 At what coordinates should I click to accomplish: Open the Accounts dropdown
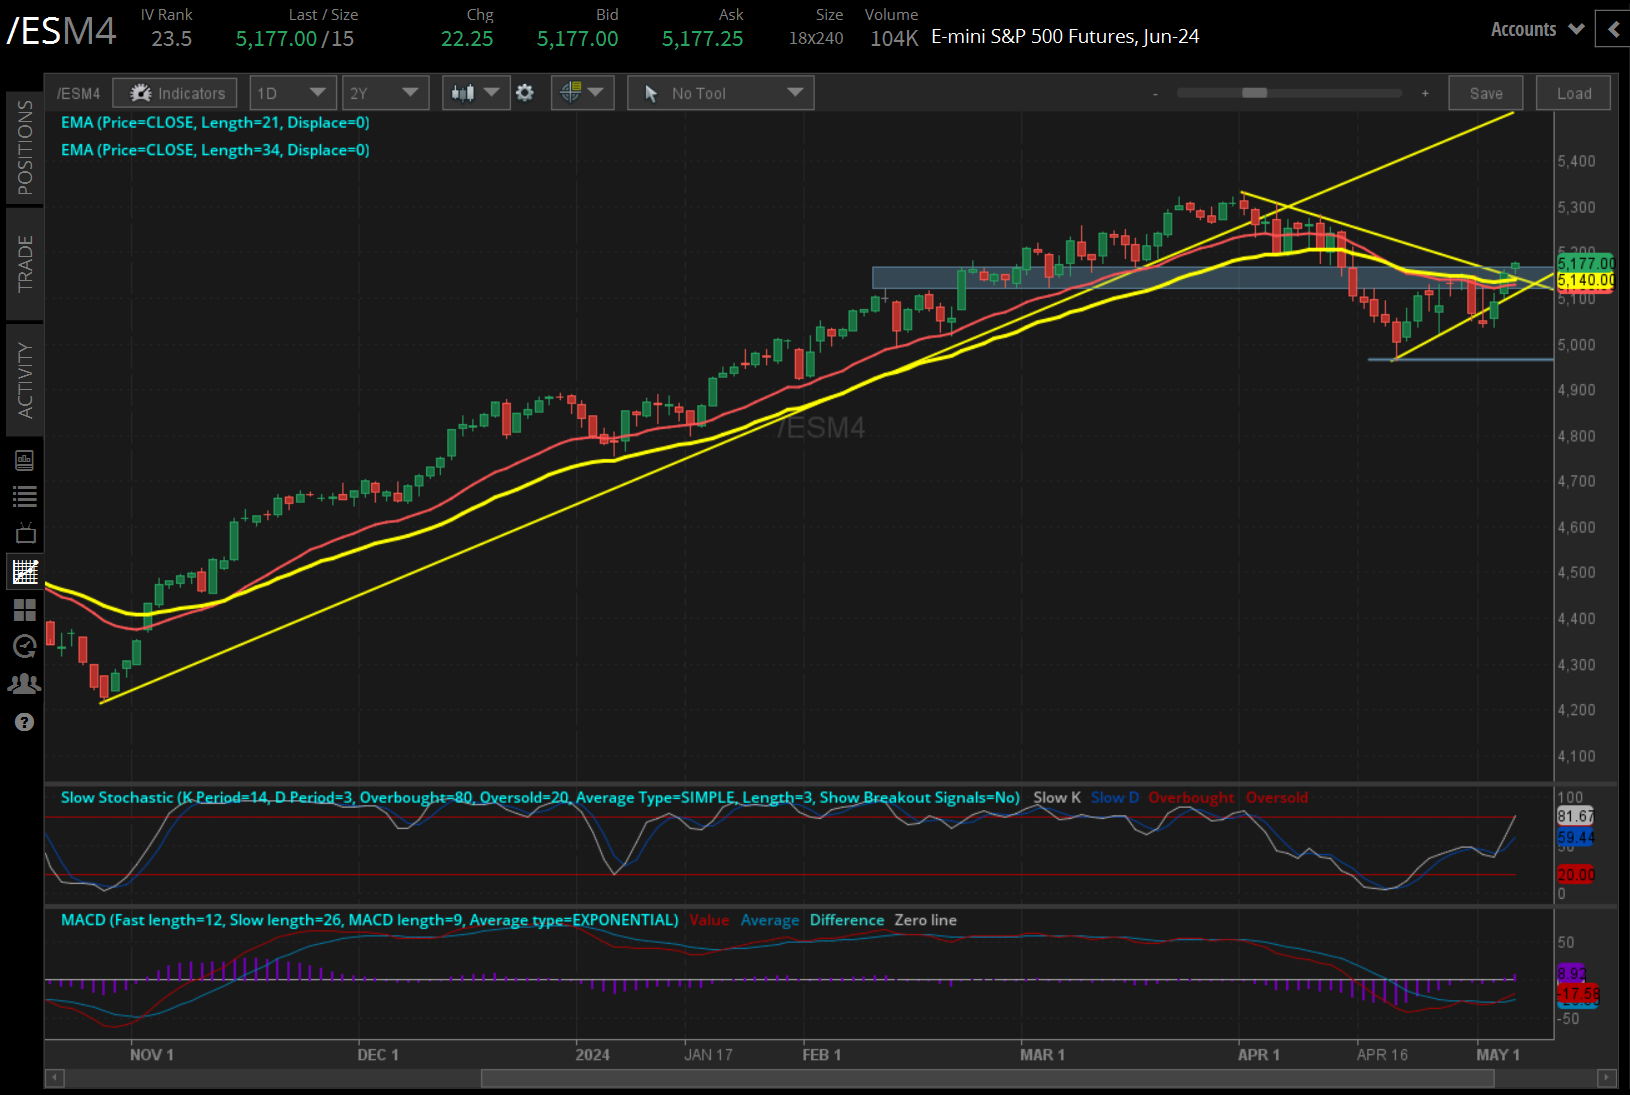click(1536, 29)
